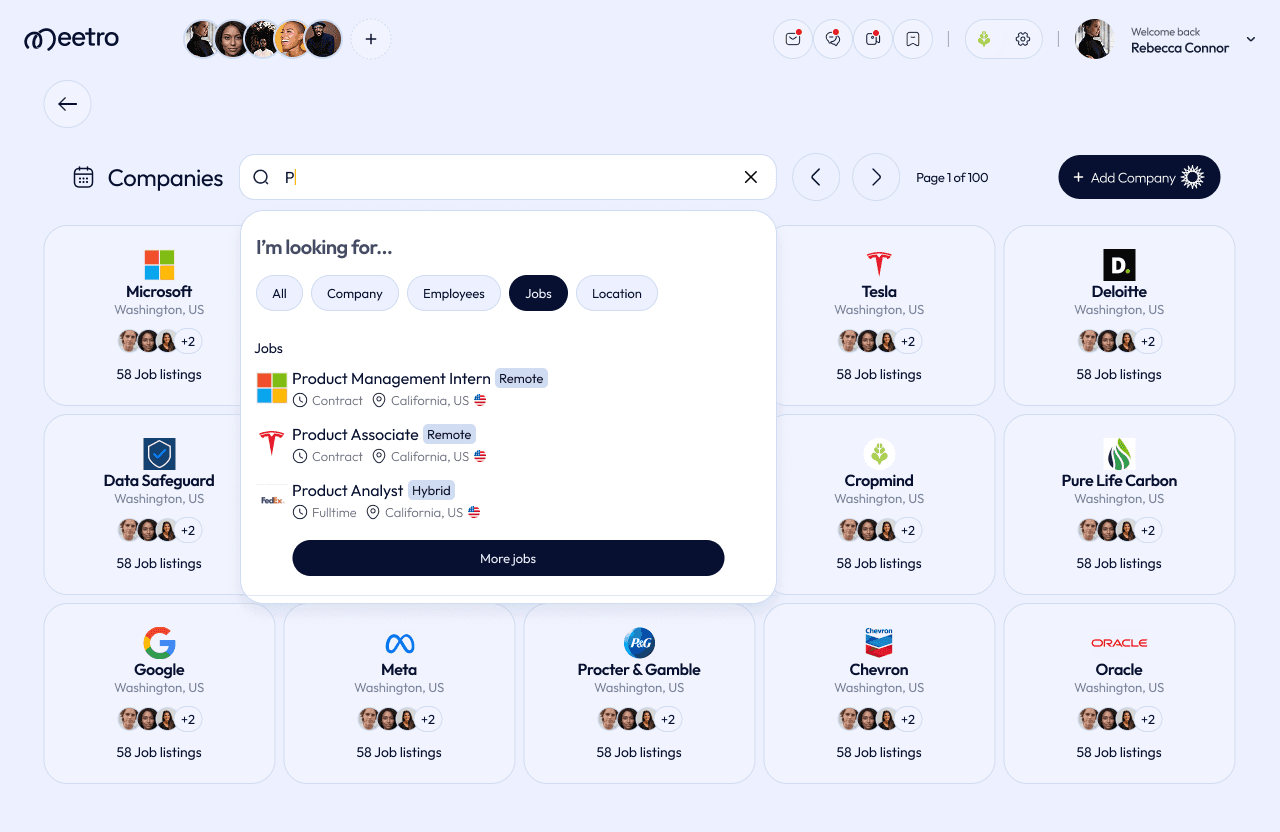The image size is (1280, 832).
Task: Expand the Rebecca Connor account dropdown
Action: [1251, 39]
